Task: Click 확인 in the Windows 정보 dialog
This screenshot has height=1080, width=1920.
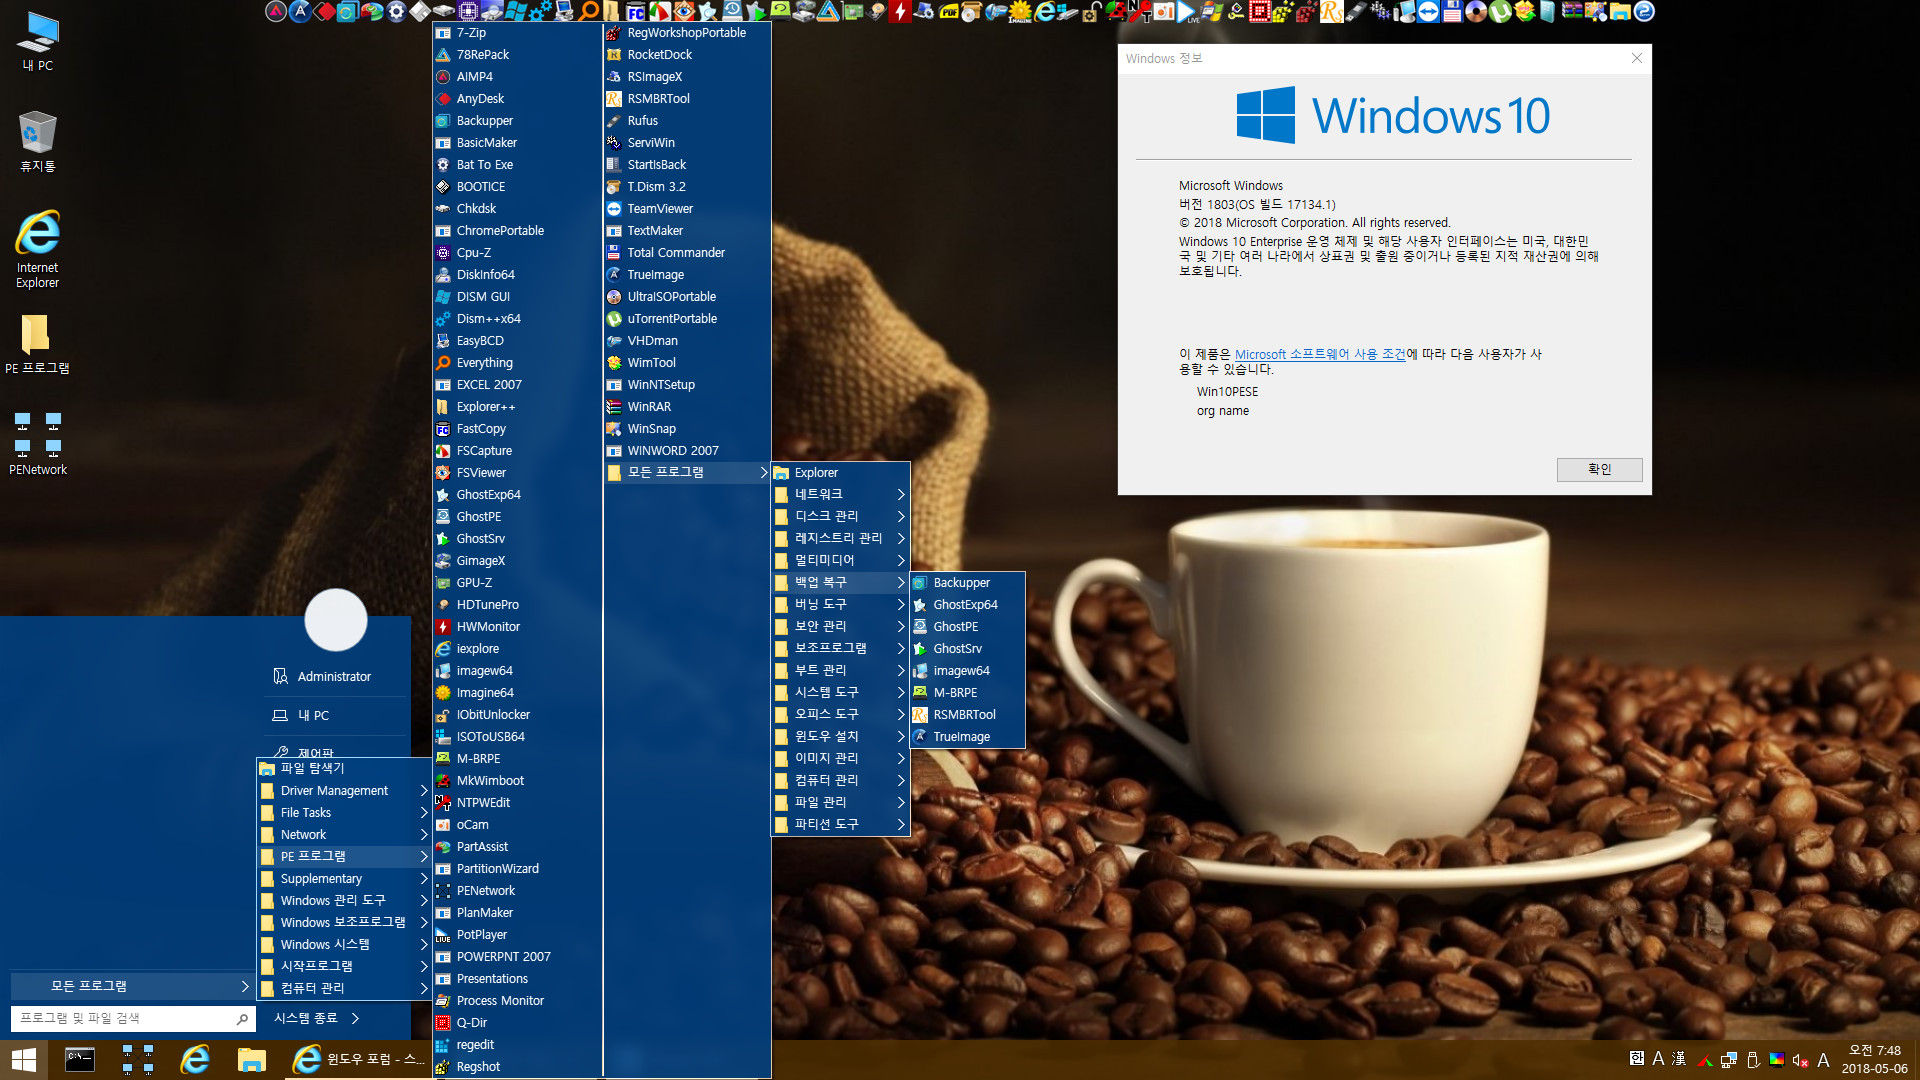Action: (x=1599, y=470)
